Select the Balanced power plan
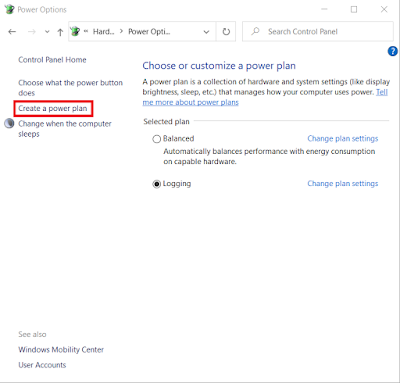Image resolution: width=400 pixels, height=383 pixels. point(156,139)
